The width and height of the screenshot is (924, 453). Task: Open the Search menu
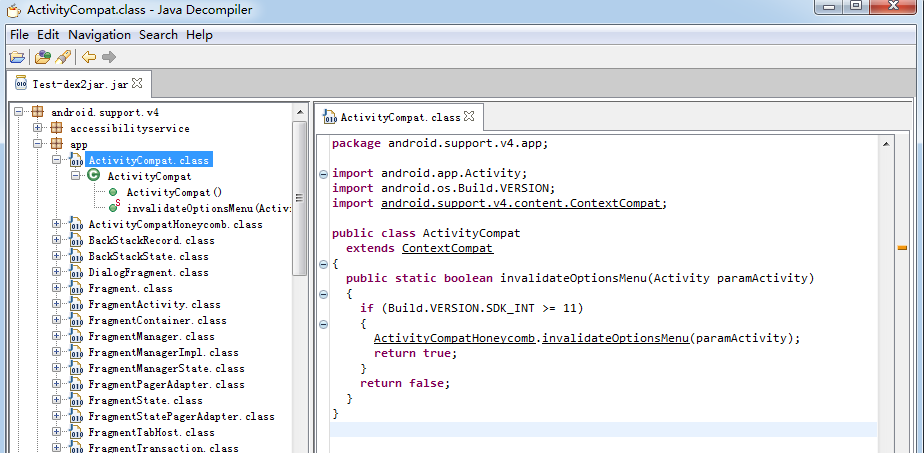pyautogui.click(x=158, y=35)
